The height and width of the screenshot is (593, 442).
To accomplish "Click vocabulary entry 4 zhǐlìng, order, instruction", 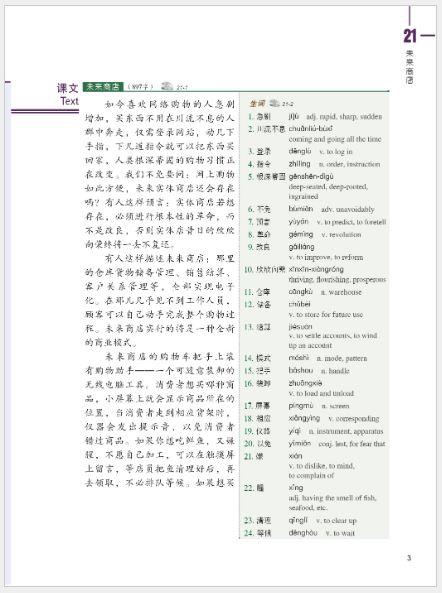I will (x=314, y=164).
